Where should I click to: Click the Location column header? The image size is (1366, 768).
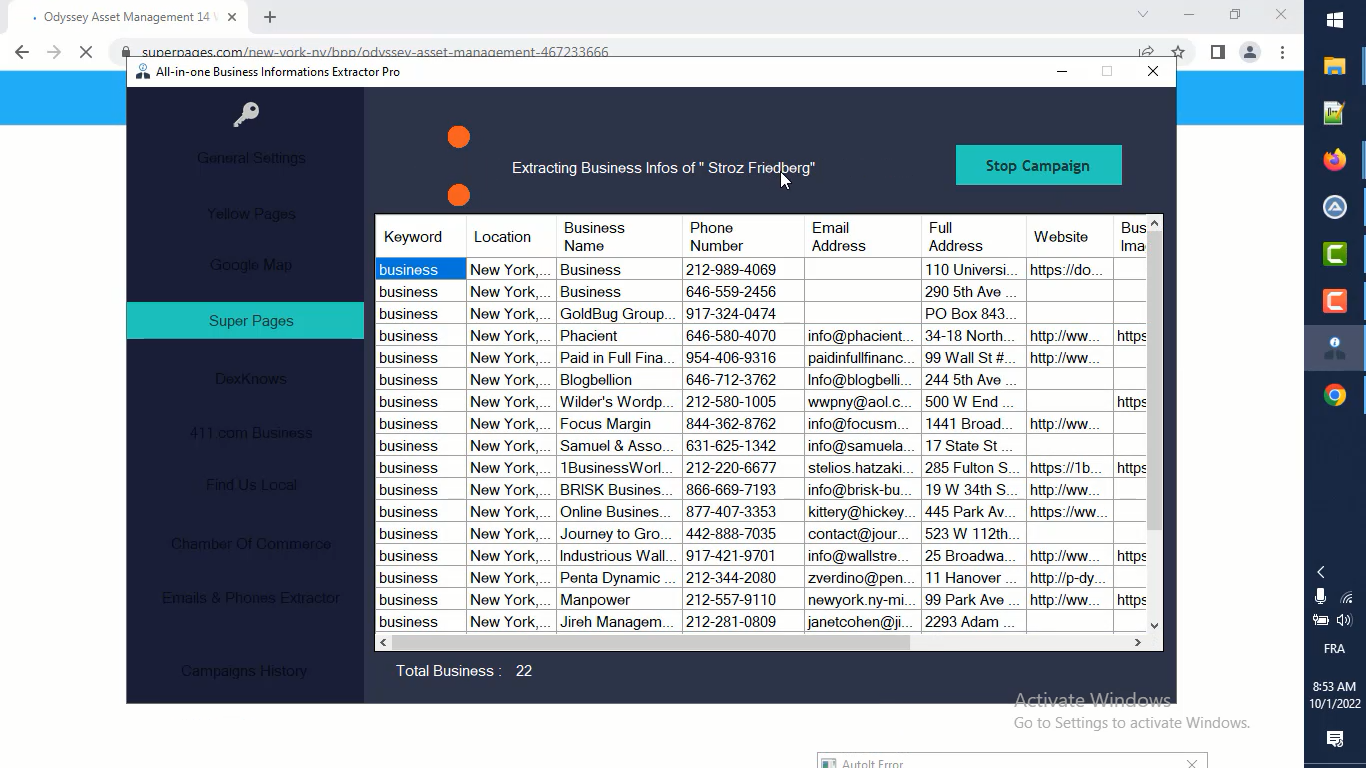coord(511,237)
